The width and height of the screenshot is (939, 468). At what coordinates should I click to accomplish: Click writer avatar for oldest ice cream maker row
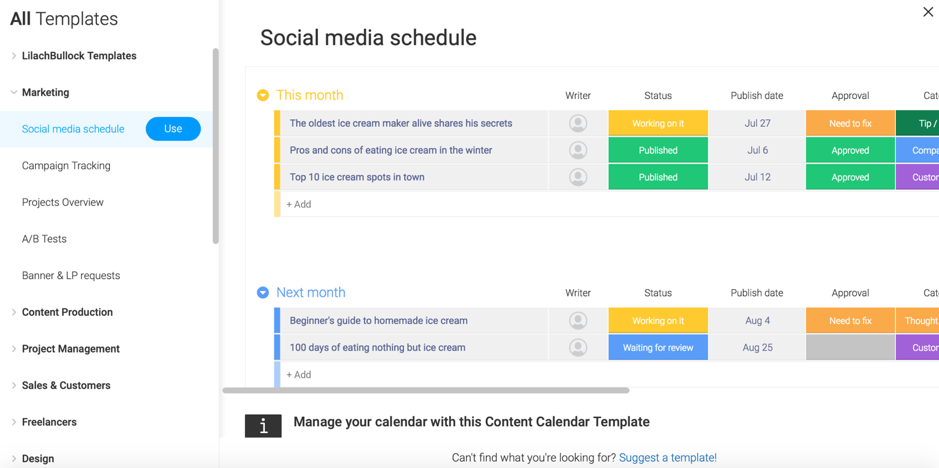point(578,123)
